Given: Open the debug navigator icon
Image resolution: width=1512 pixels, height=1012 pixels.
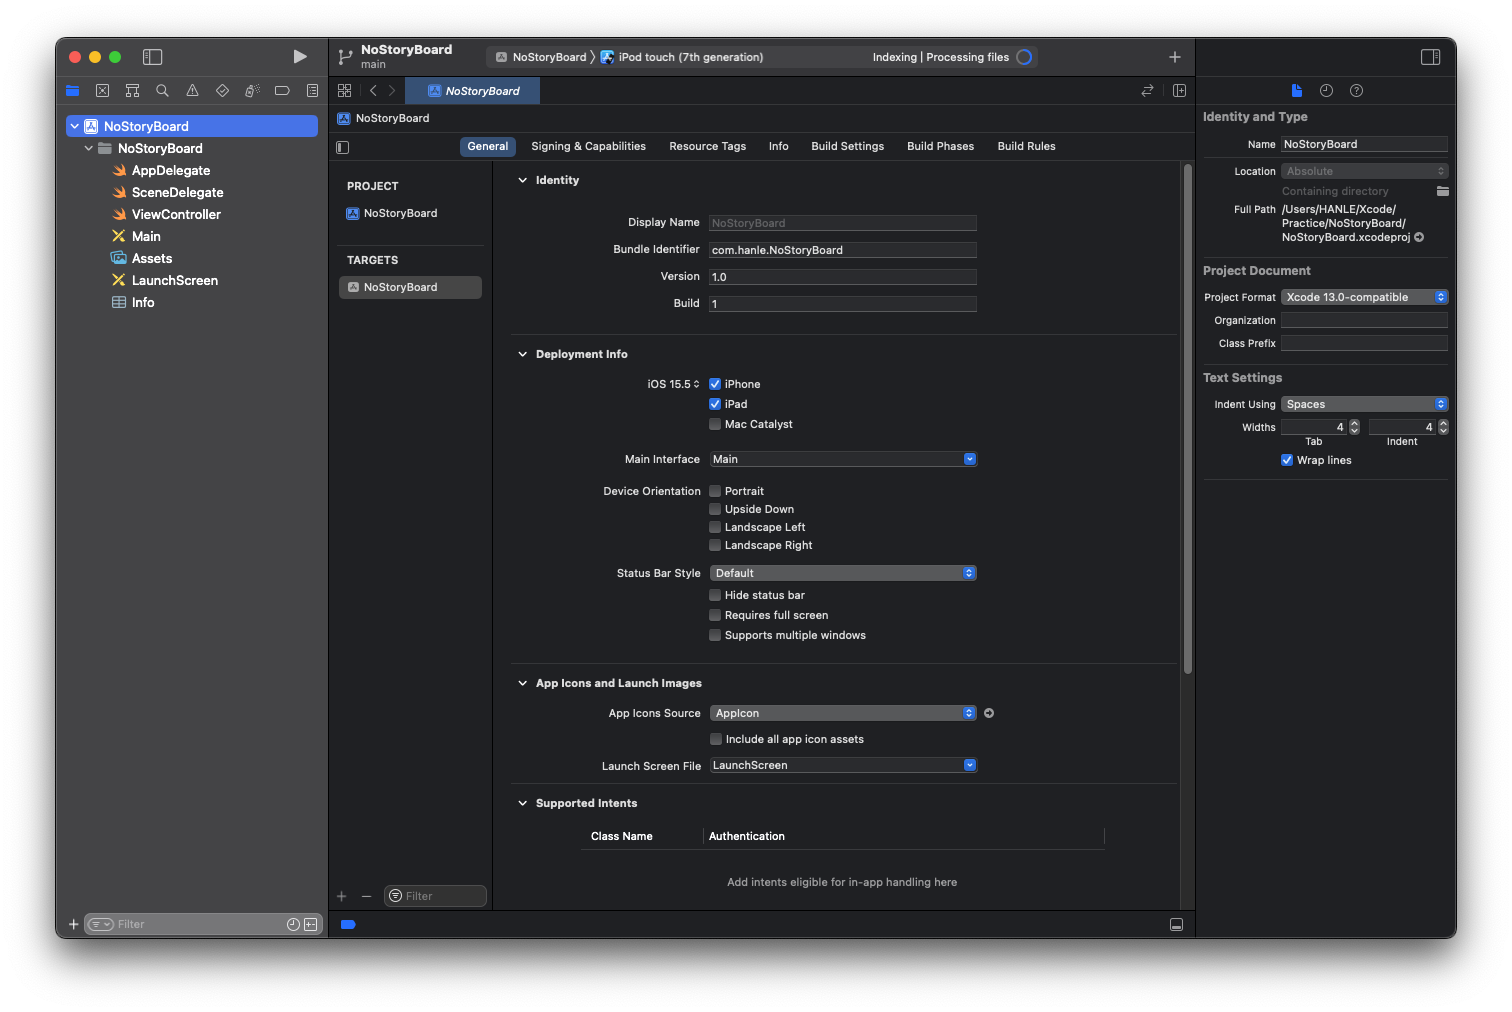Looking at the screenshot, I should pyautogui.click(x=252, y=91).
